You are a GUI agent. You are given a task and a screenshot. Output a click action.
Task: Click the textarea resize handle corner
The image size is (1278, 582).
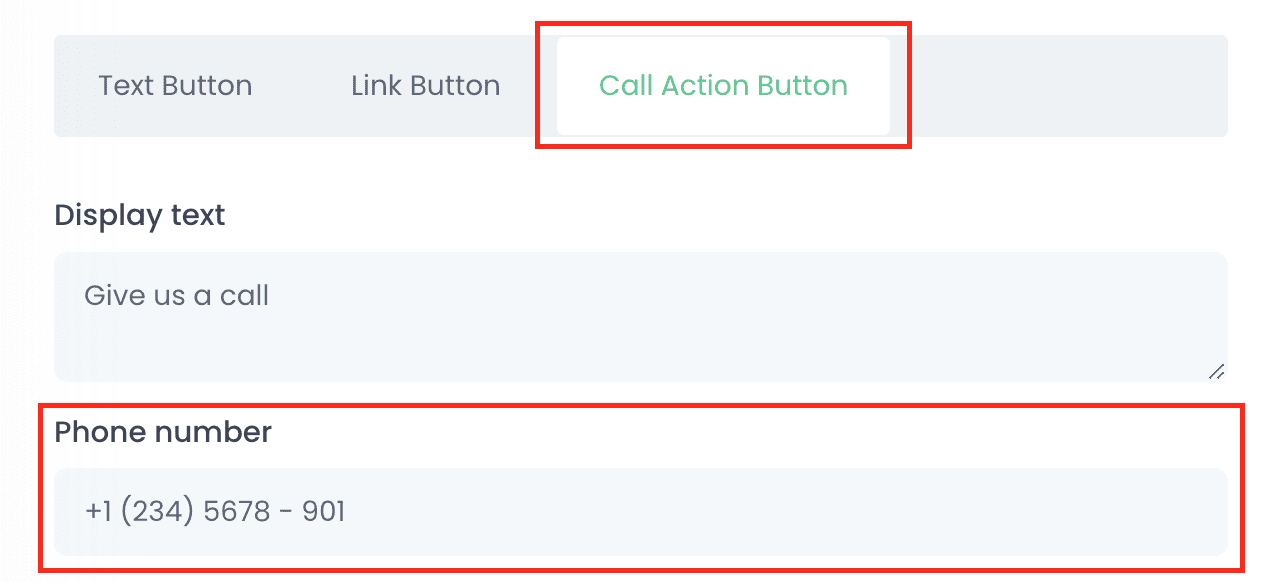(x=1216, y=371)
